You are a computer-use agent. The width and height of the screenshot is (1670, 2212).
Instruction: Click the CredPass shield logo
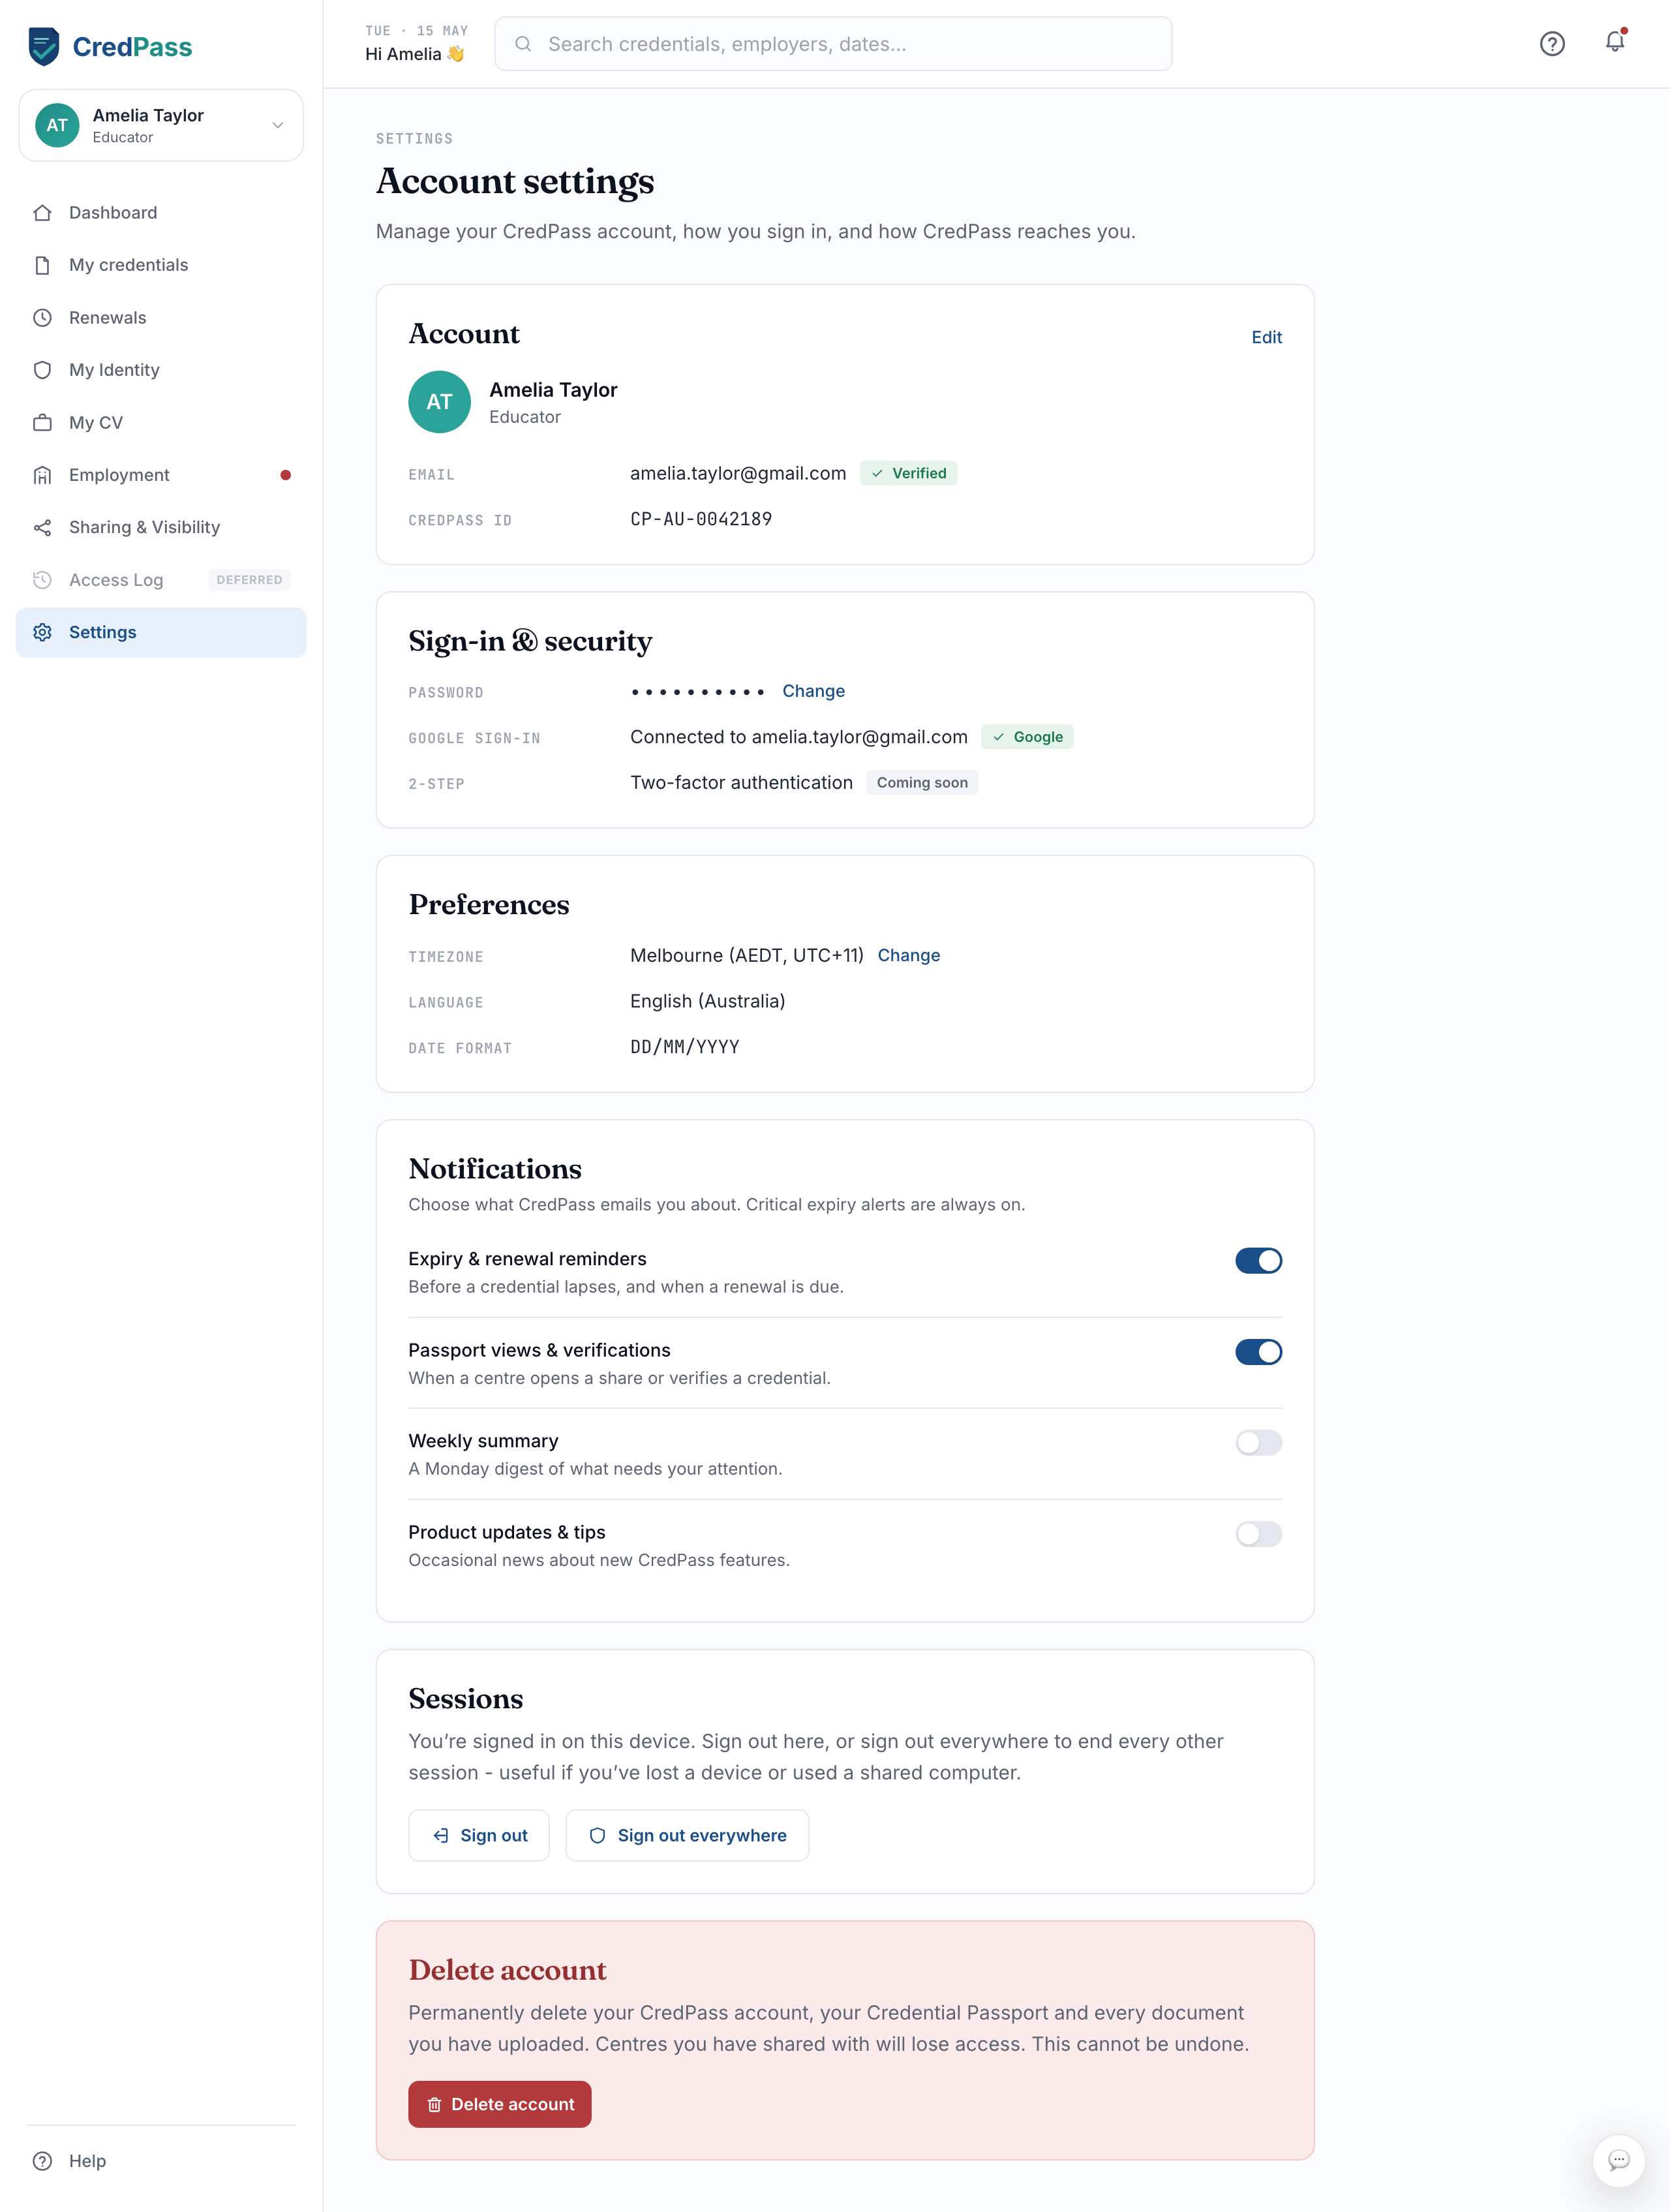(x=44, y=46)
